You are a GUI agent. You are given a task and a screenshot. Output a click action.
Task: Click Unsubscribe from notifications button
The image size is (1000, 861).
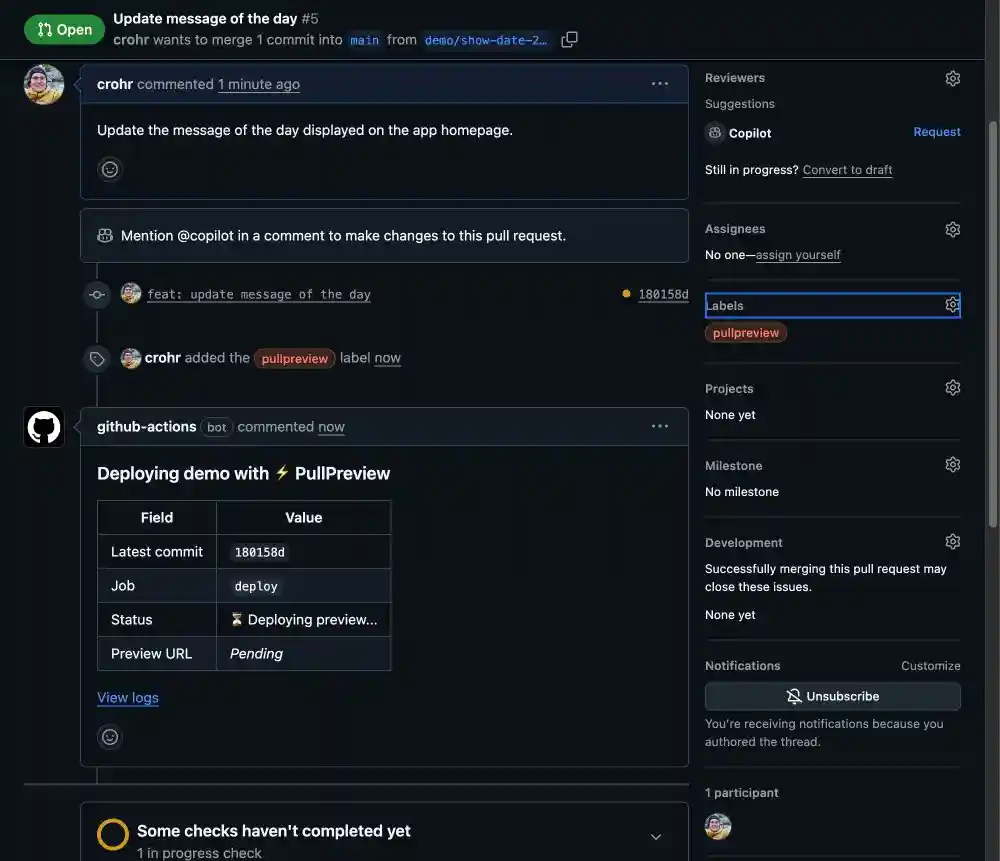tap(832, 696)
